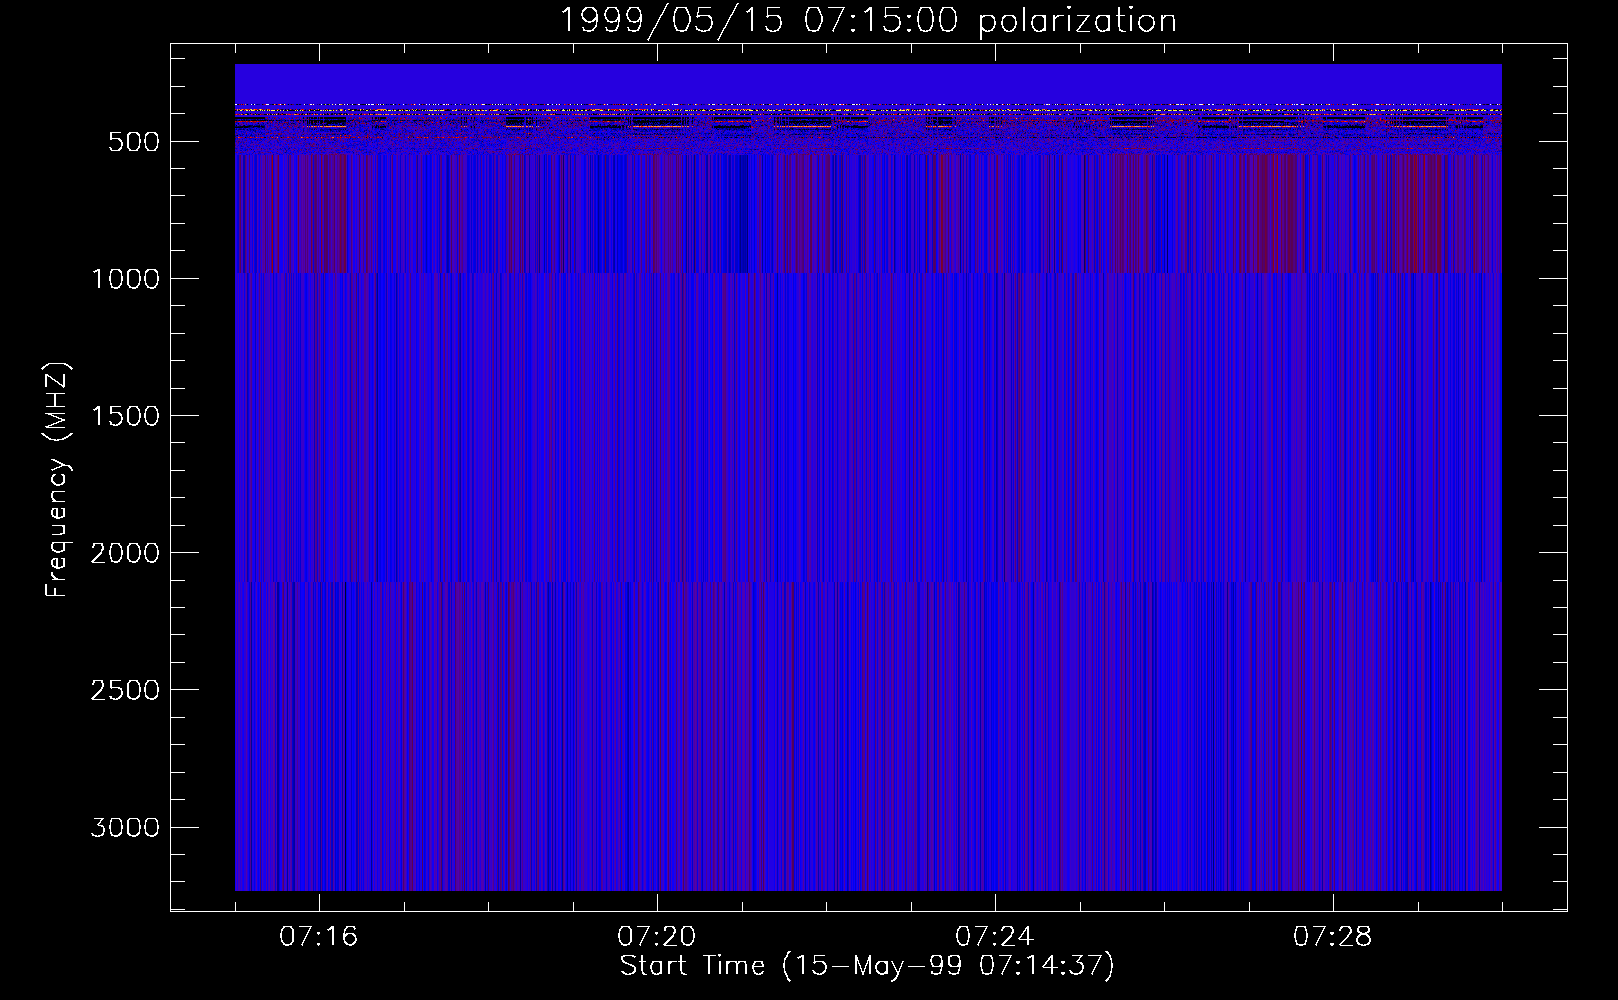Screen dimensions: 1618x1000
Task: Click the 'Start Time (15-May-99 07:14:37)' axis label
Action: tap(867, 966)
